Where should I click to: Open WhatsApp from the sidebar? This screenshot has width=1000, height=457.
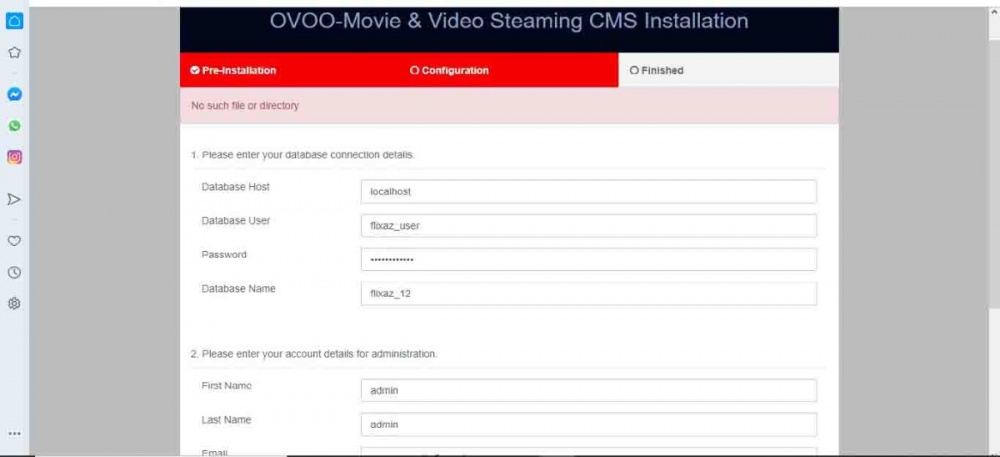point(14,126)
